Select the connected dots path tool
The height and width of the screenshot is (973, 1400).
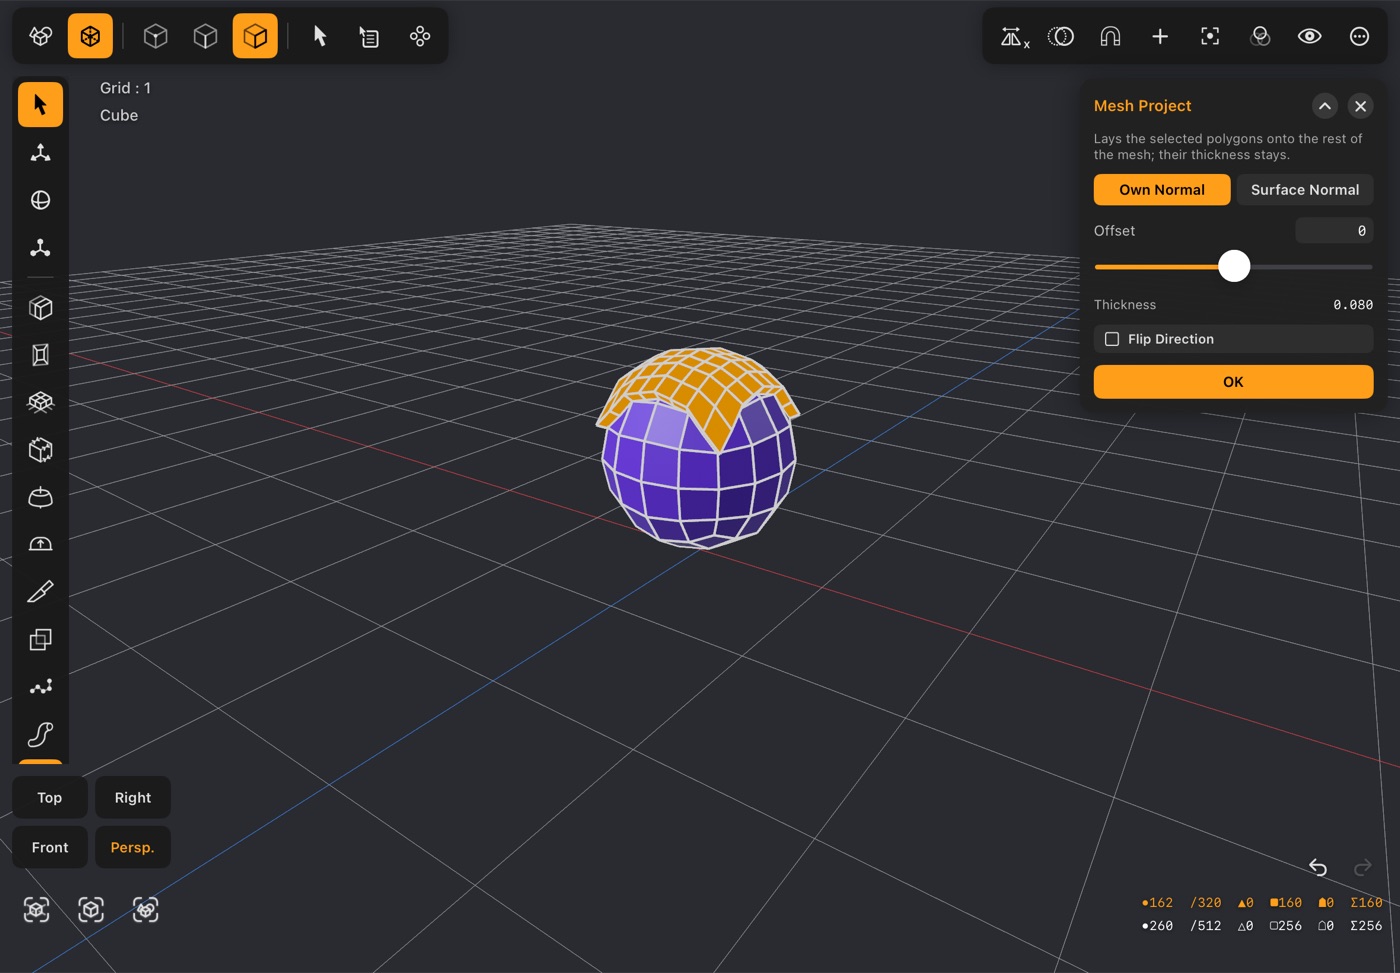pos(40,687)
